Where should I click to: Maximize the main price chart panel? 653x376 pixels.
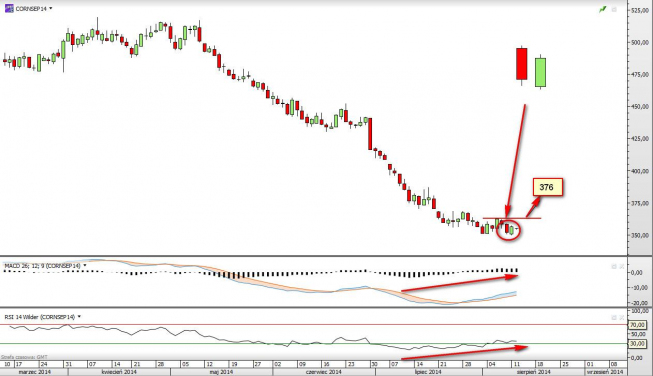point(614,9)
